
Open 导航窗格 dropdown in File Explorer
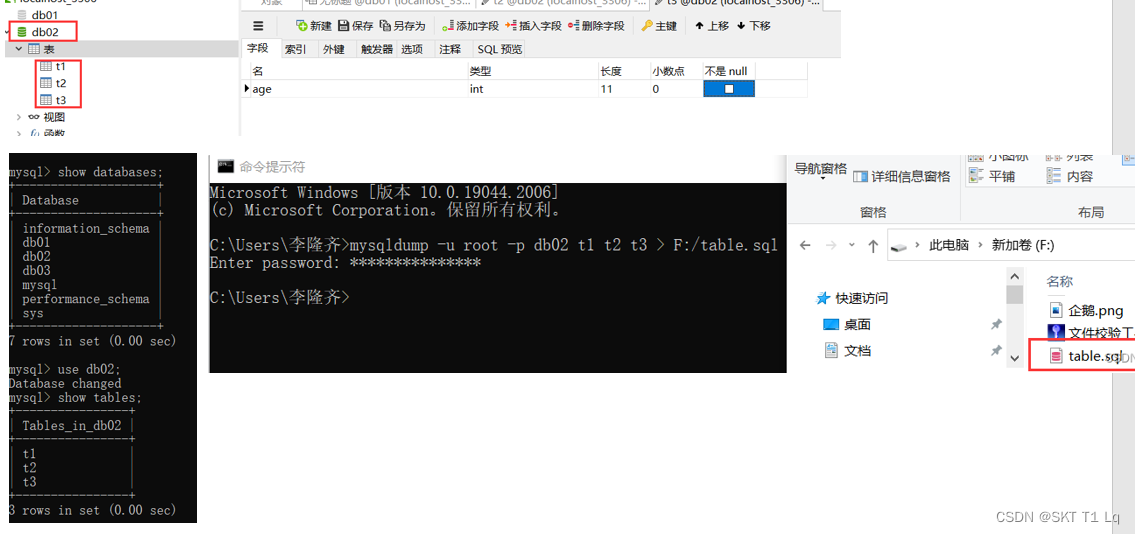(x=821, y=171)
